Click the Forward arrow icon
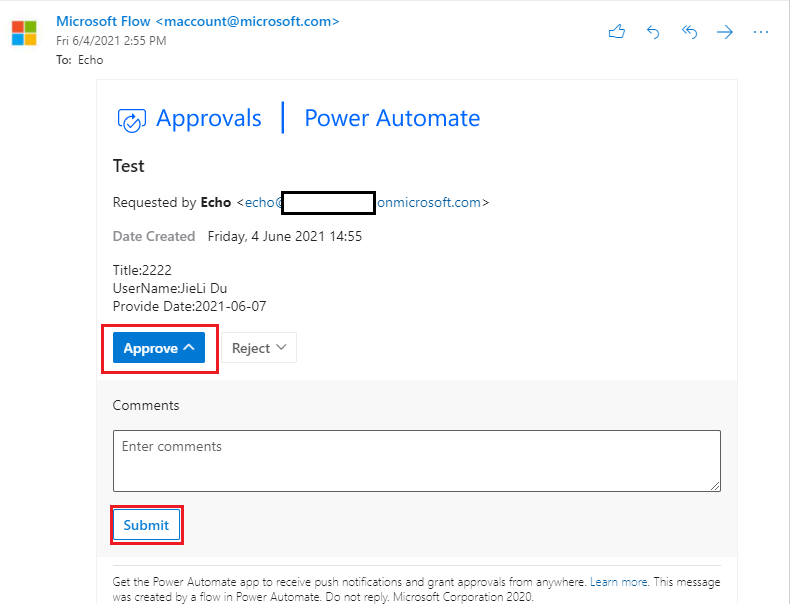 (x=725, y=33)
